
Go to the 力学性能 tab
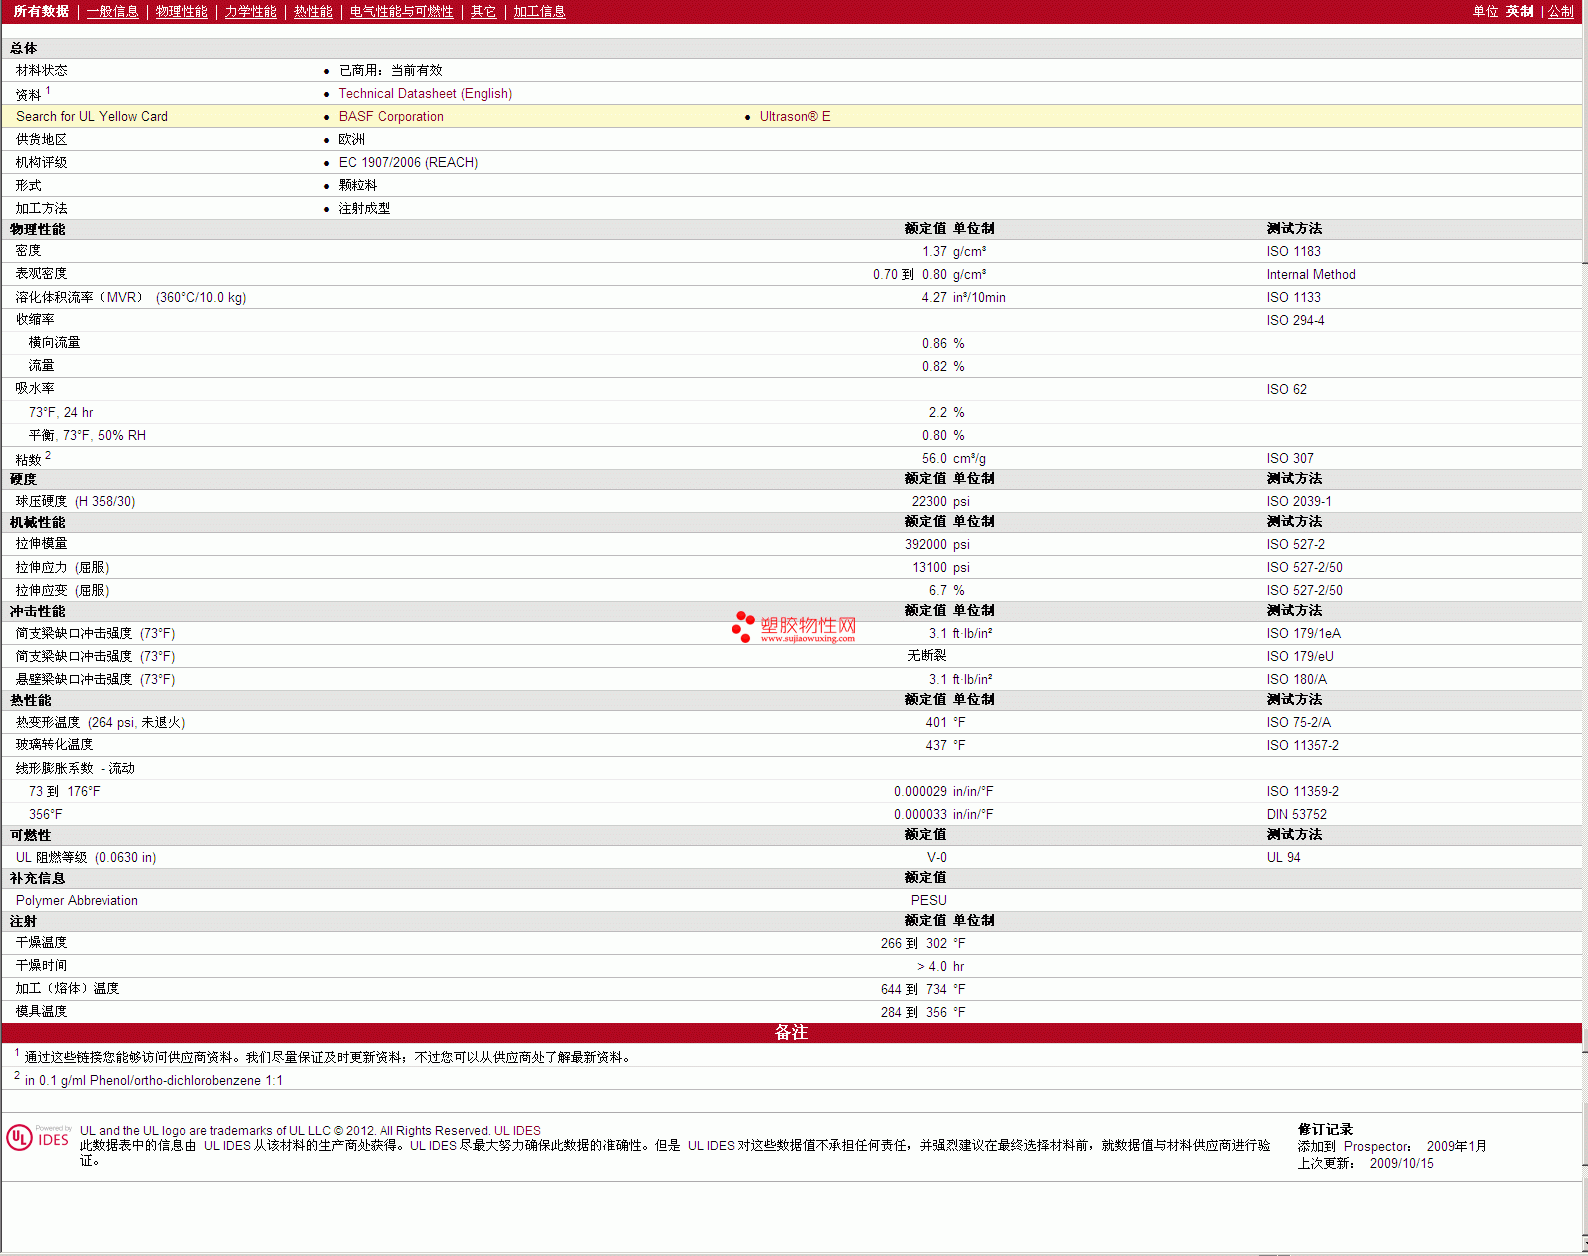(x=250, y=12)
